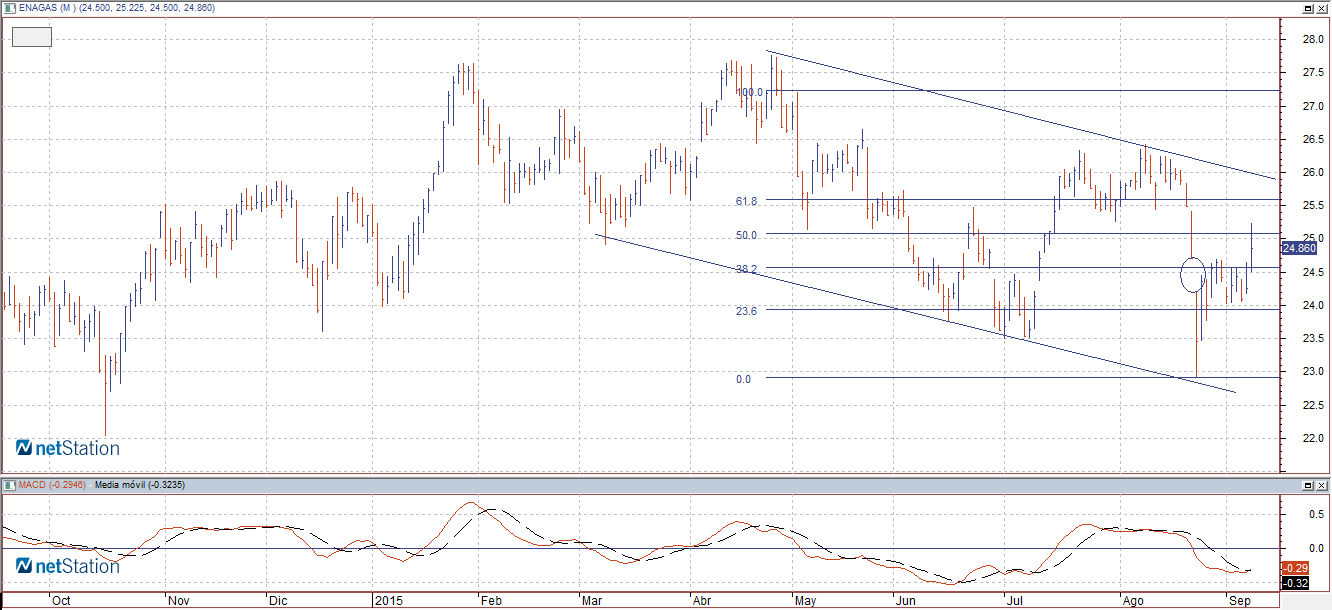Click the netStation logo in price chart

click(67, 447)
